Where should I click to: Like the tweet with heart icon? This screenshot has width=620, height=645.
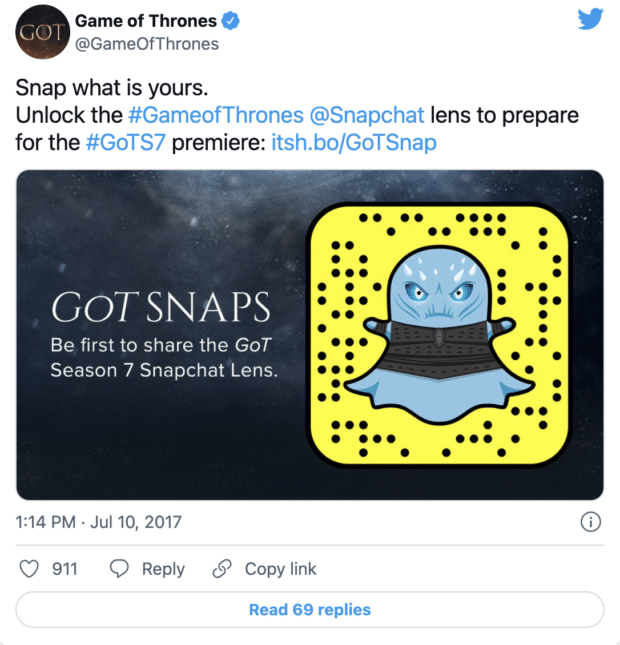click(29, 569)
